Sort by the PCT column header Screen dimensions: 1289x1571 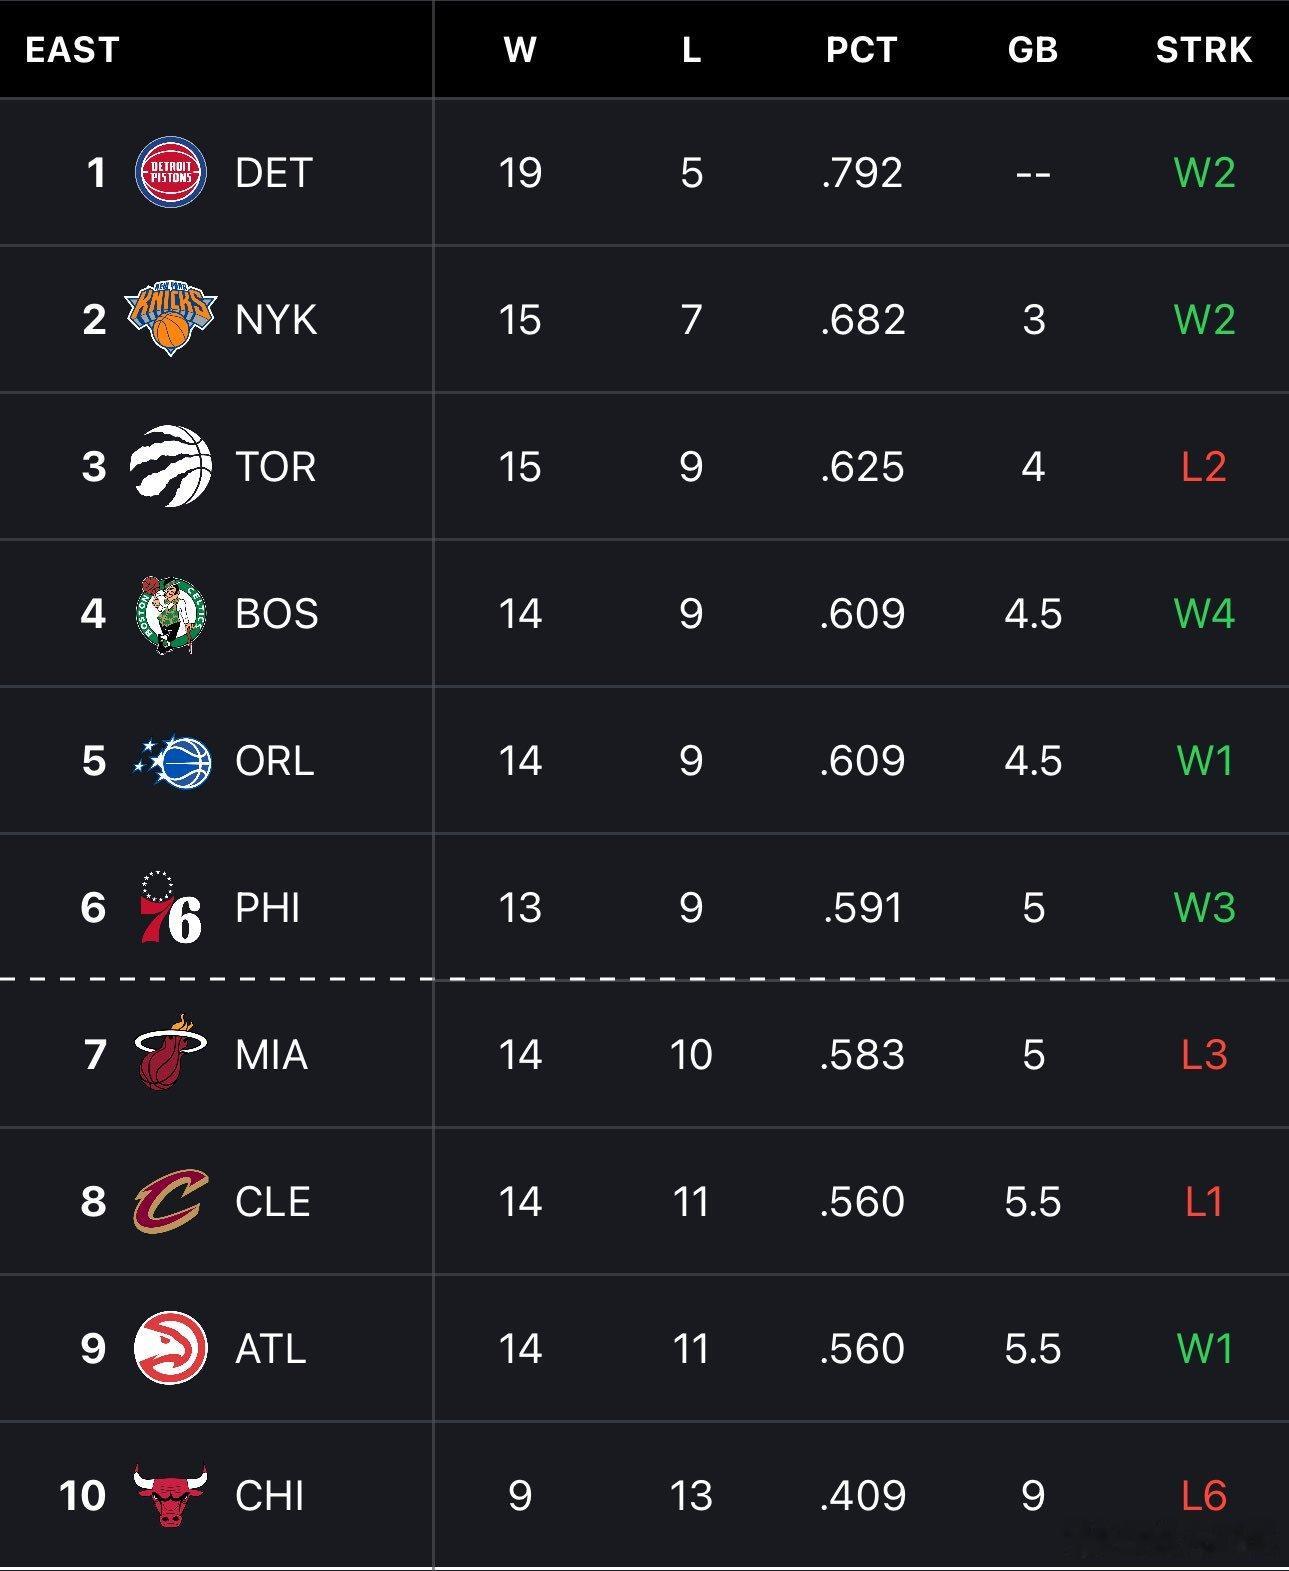point(861,50)
